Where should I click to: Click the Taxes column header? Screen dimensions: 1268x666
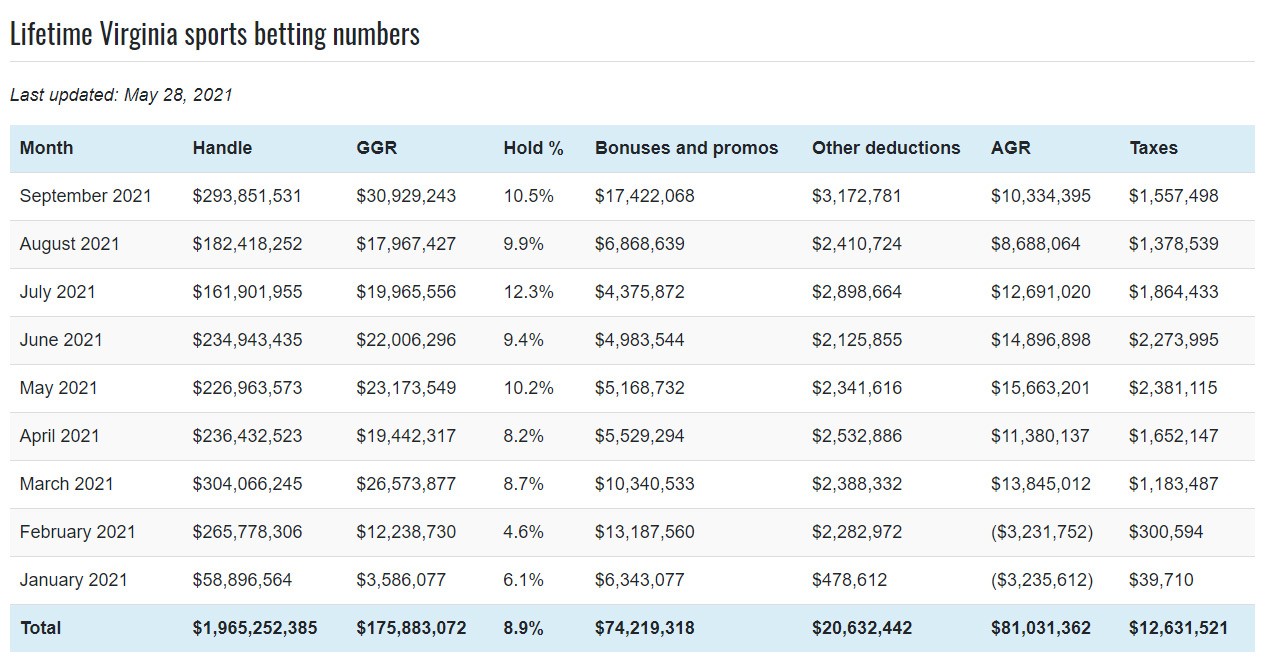(1153, 148)
